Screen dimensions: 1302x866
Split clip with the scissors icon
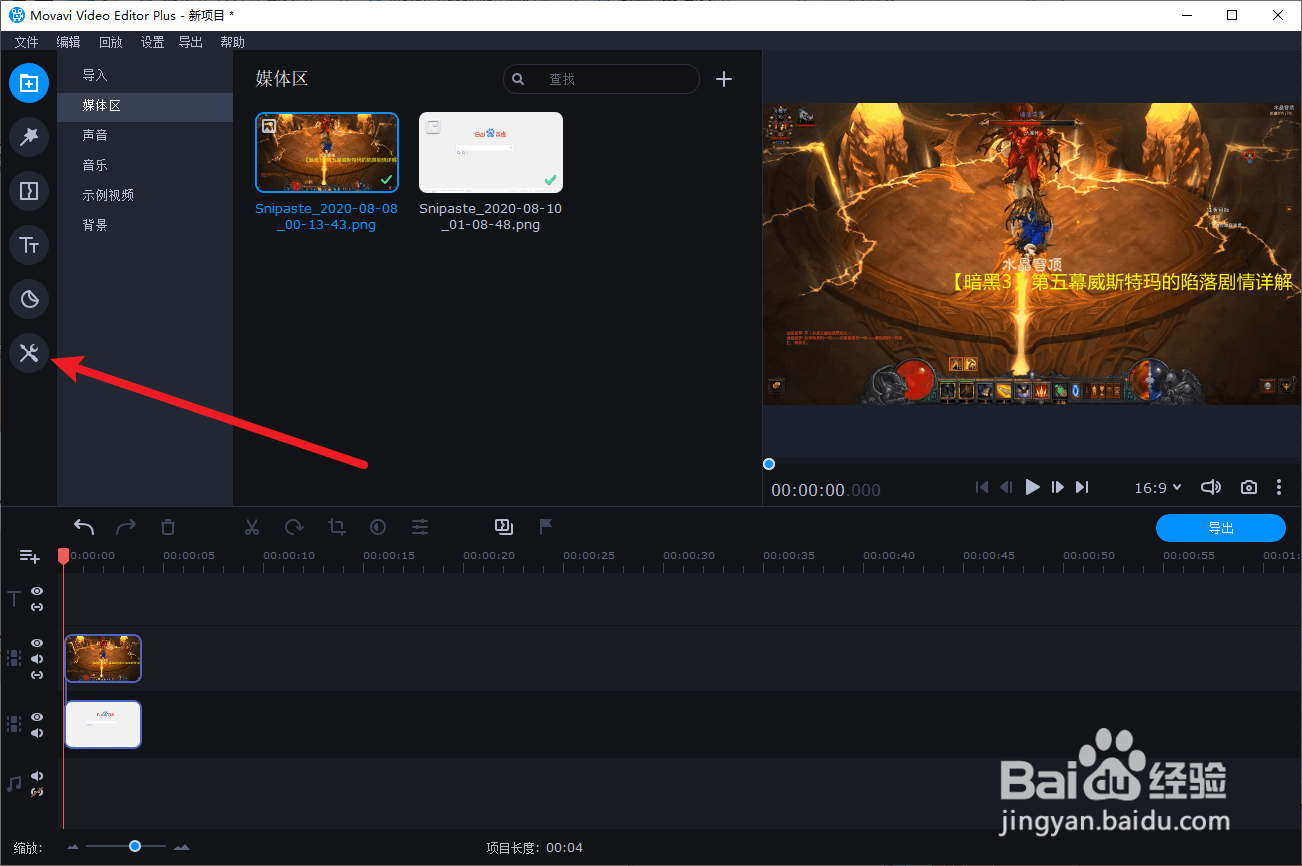252,526
